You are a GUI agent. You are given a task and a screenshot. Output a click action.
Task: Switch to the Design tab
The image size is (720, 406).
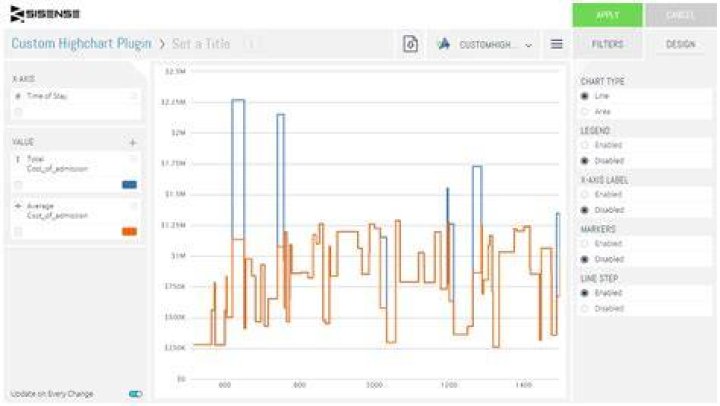coord(681,44)
